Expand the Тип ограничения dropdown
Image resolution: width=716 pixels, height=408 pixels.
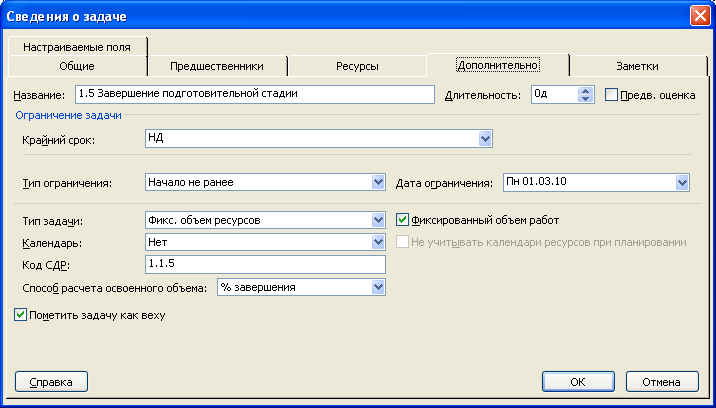[378, 182]
